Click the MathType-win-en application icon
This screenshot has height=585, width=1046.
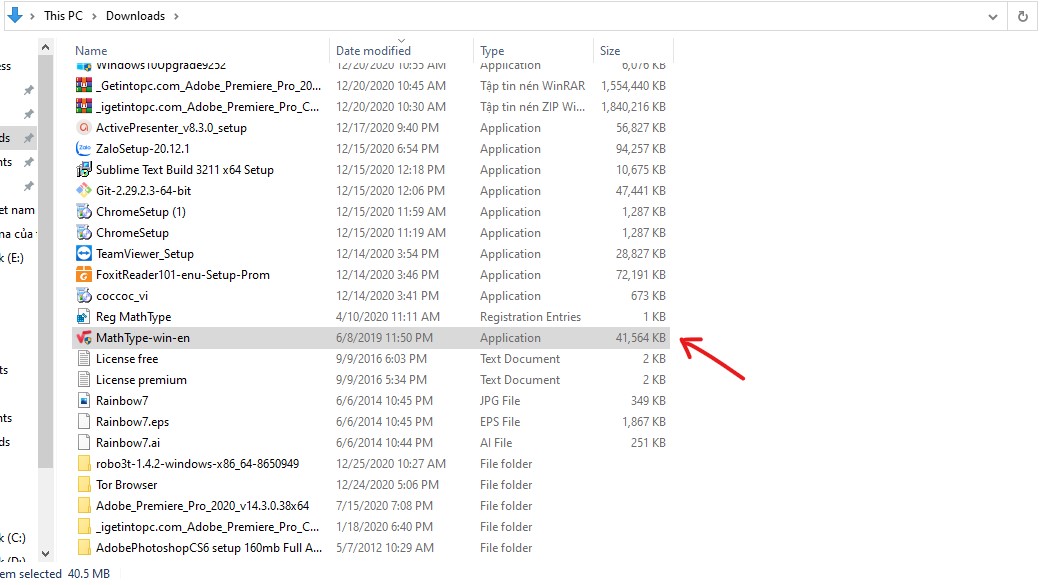coord(83,337)
